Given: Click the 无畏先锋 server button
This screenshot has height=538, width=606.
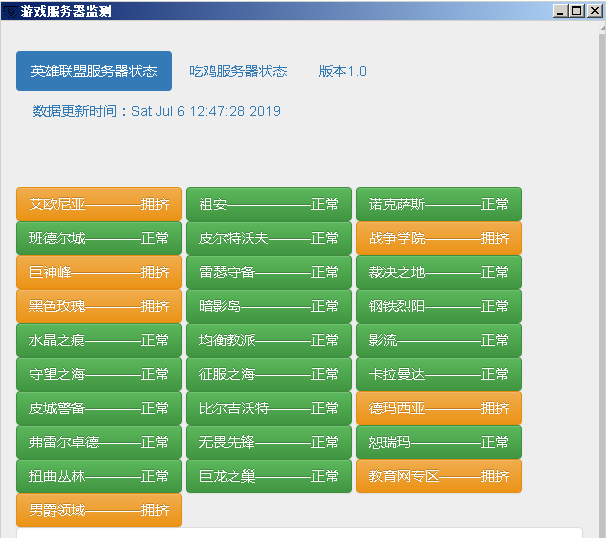Looking at the screenshot, I should tap(269, 442).
